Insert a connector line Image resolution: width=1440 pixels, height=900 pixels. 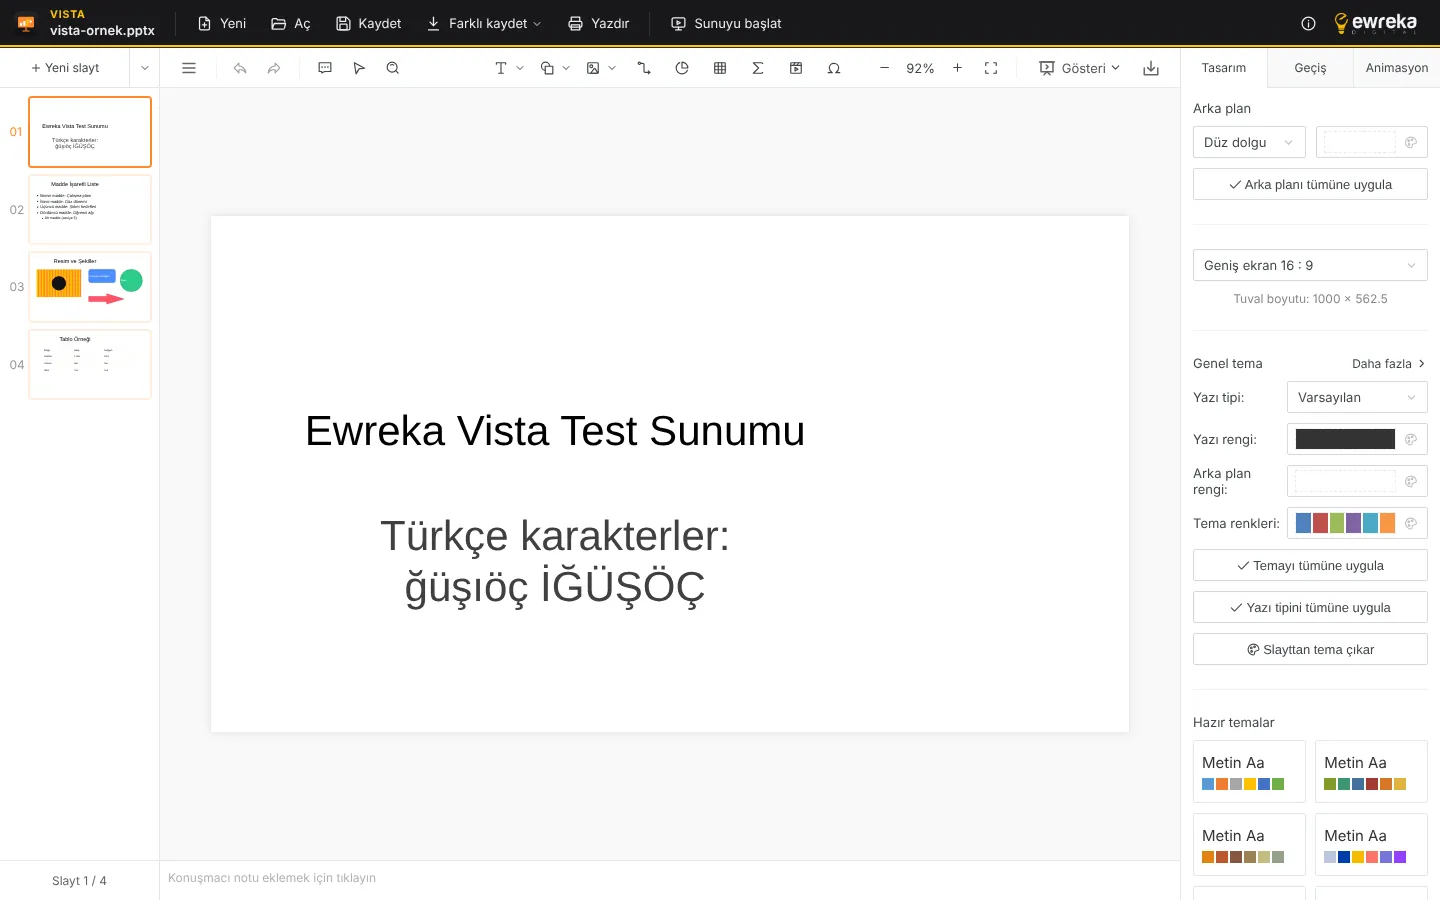pyautogui.click(x=644, y=68)
